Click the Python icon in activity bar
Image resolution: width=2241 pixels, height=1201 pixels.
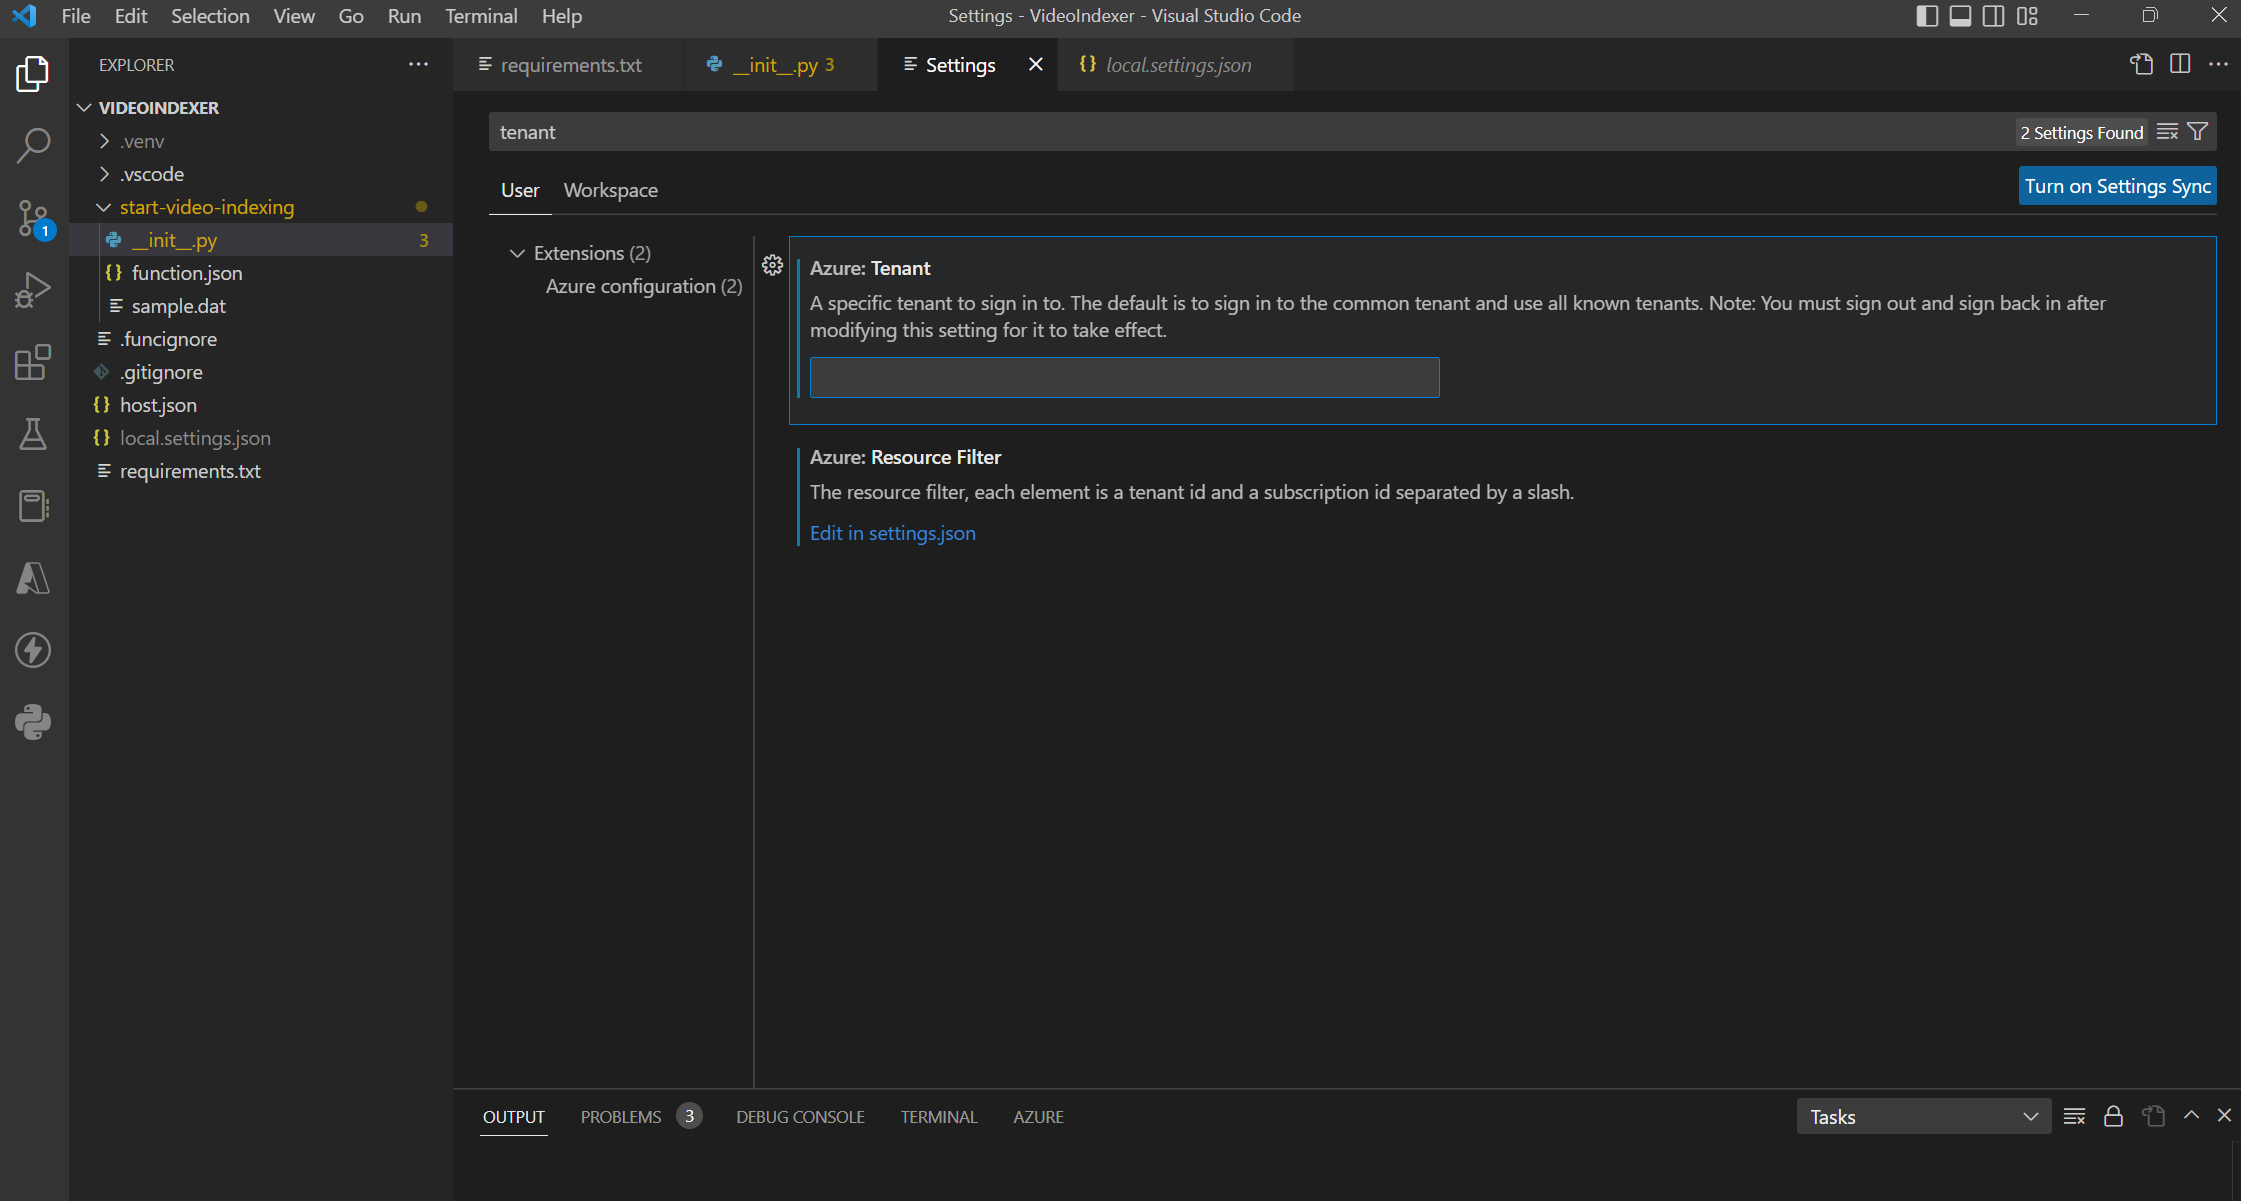click(33, 722)
